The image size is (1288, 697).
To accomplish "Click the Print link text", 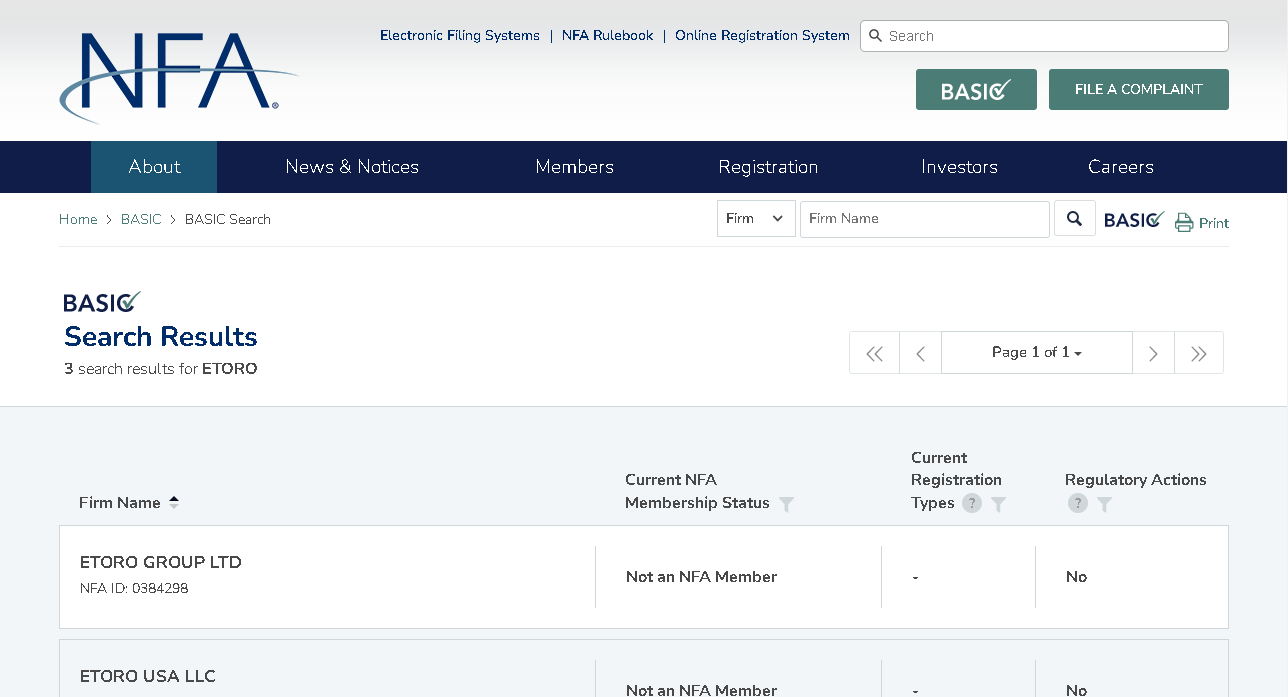I will click(x=1214, y=223).
